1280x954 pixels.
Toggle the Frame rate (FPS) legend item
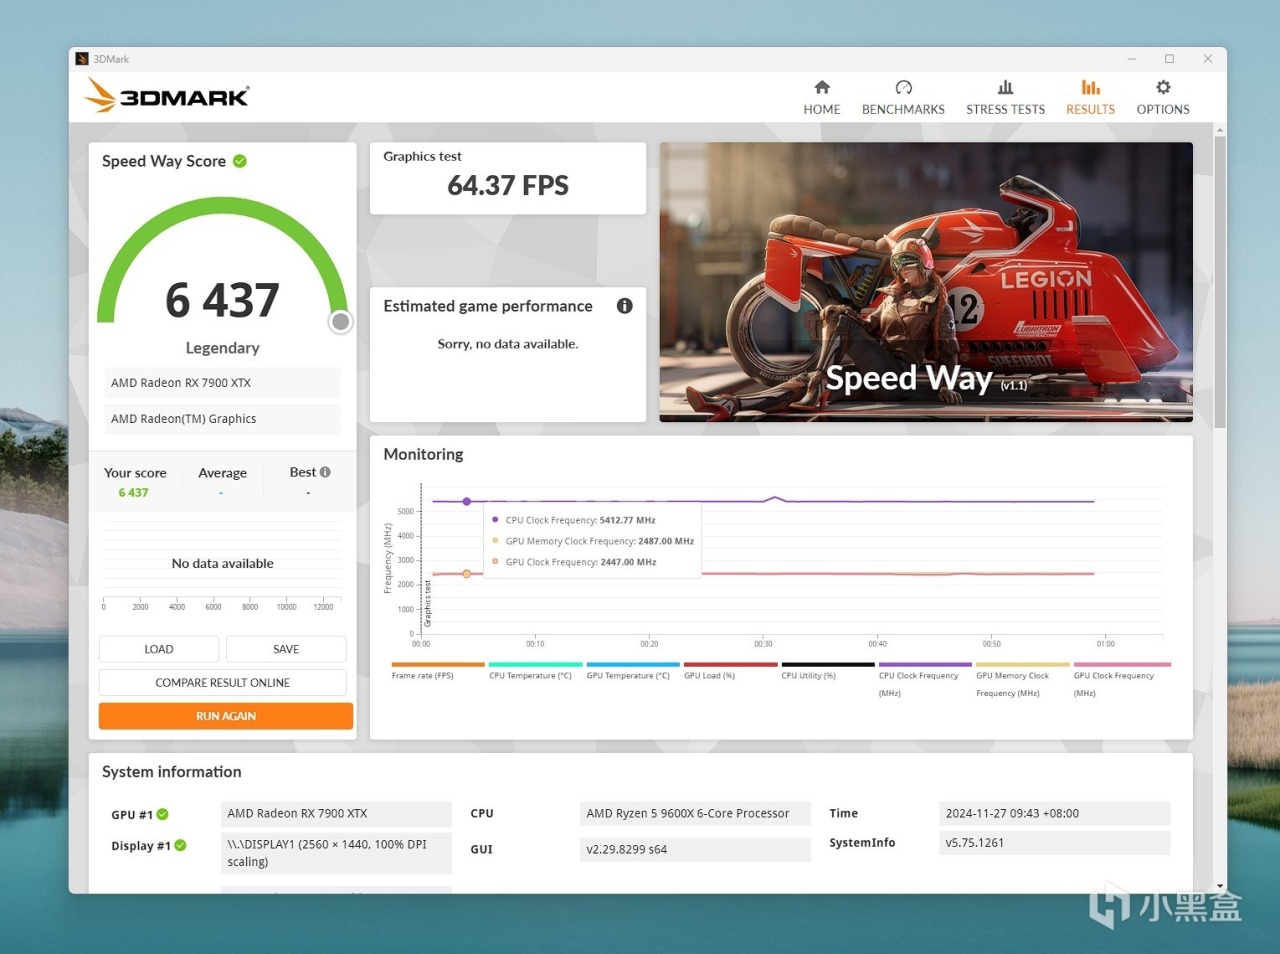(438, 671)
